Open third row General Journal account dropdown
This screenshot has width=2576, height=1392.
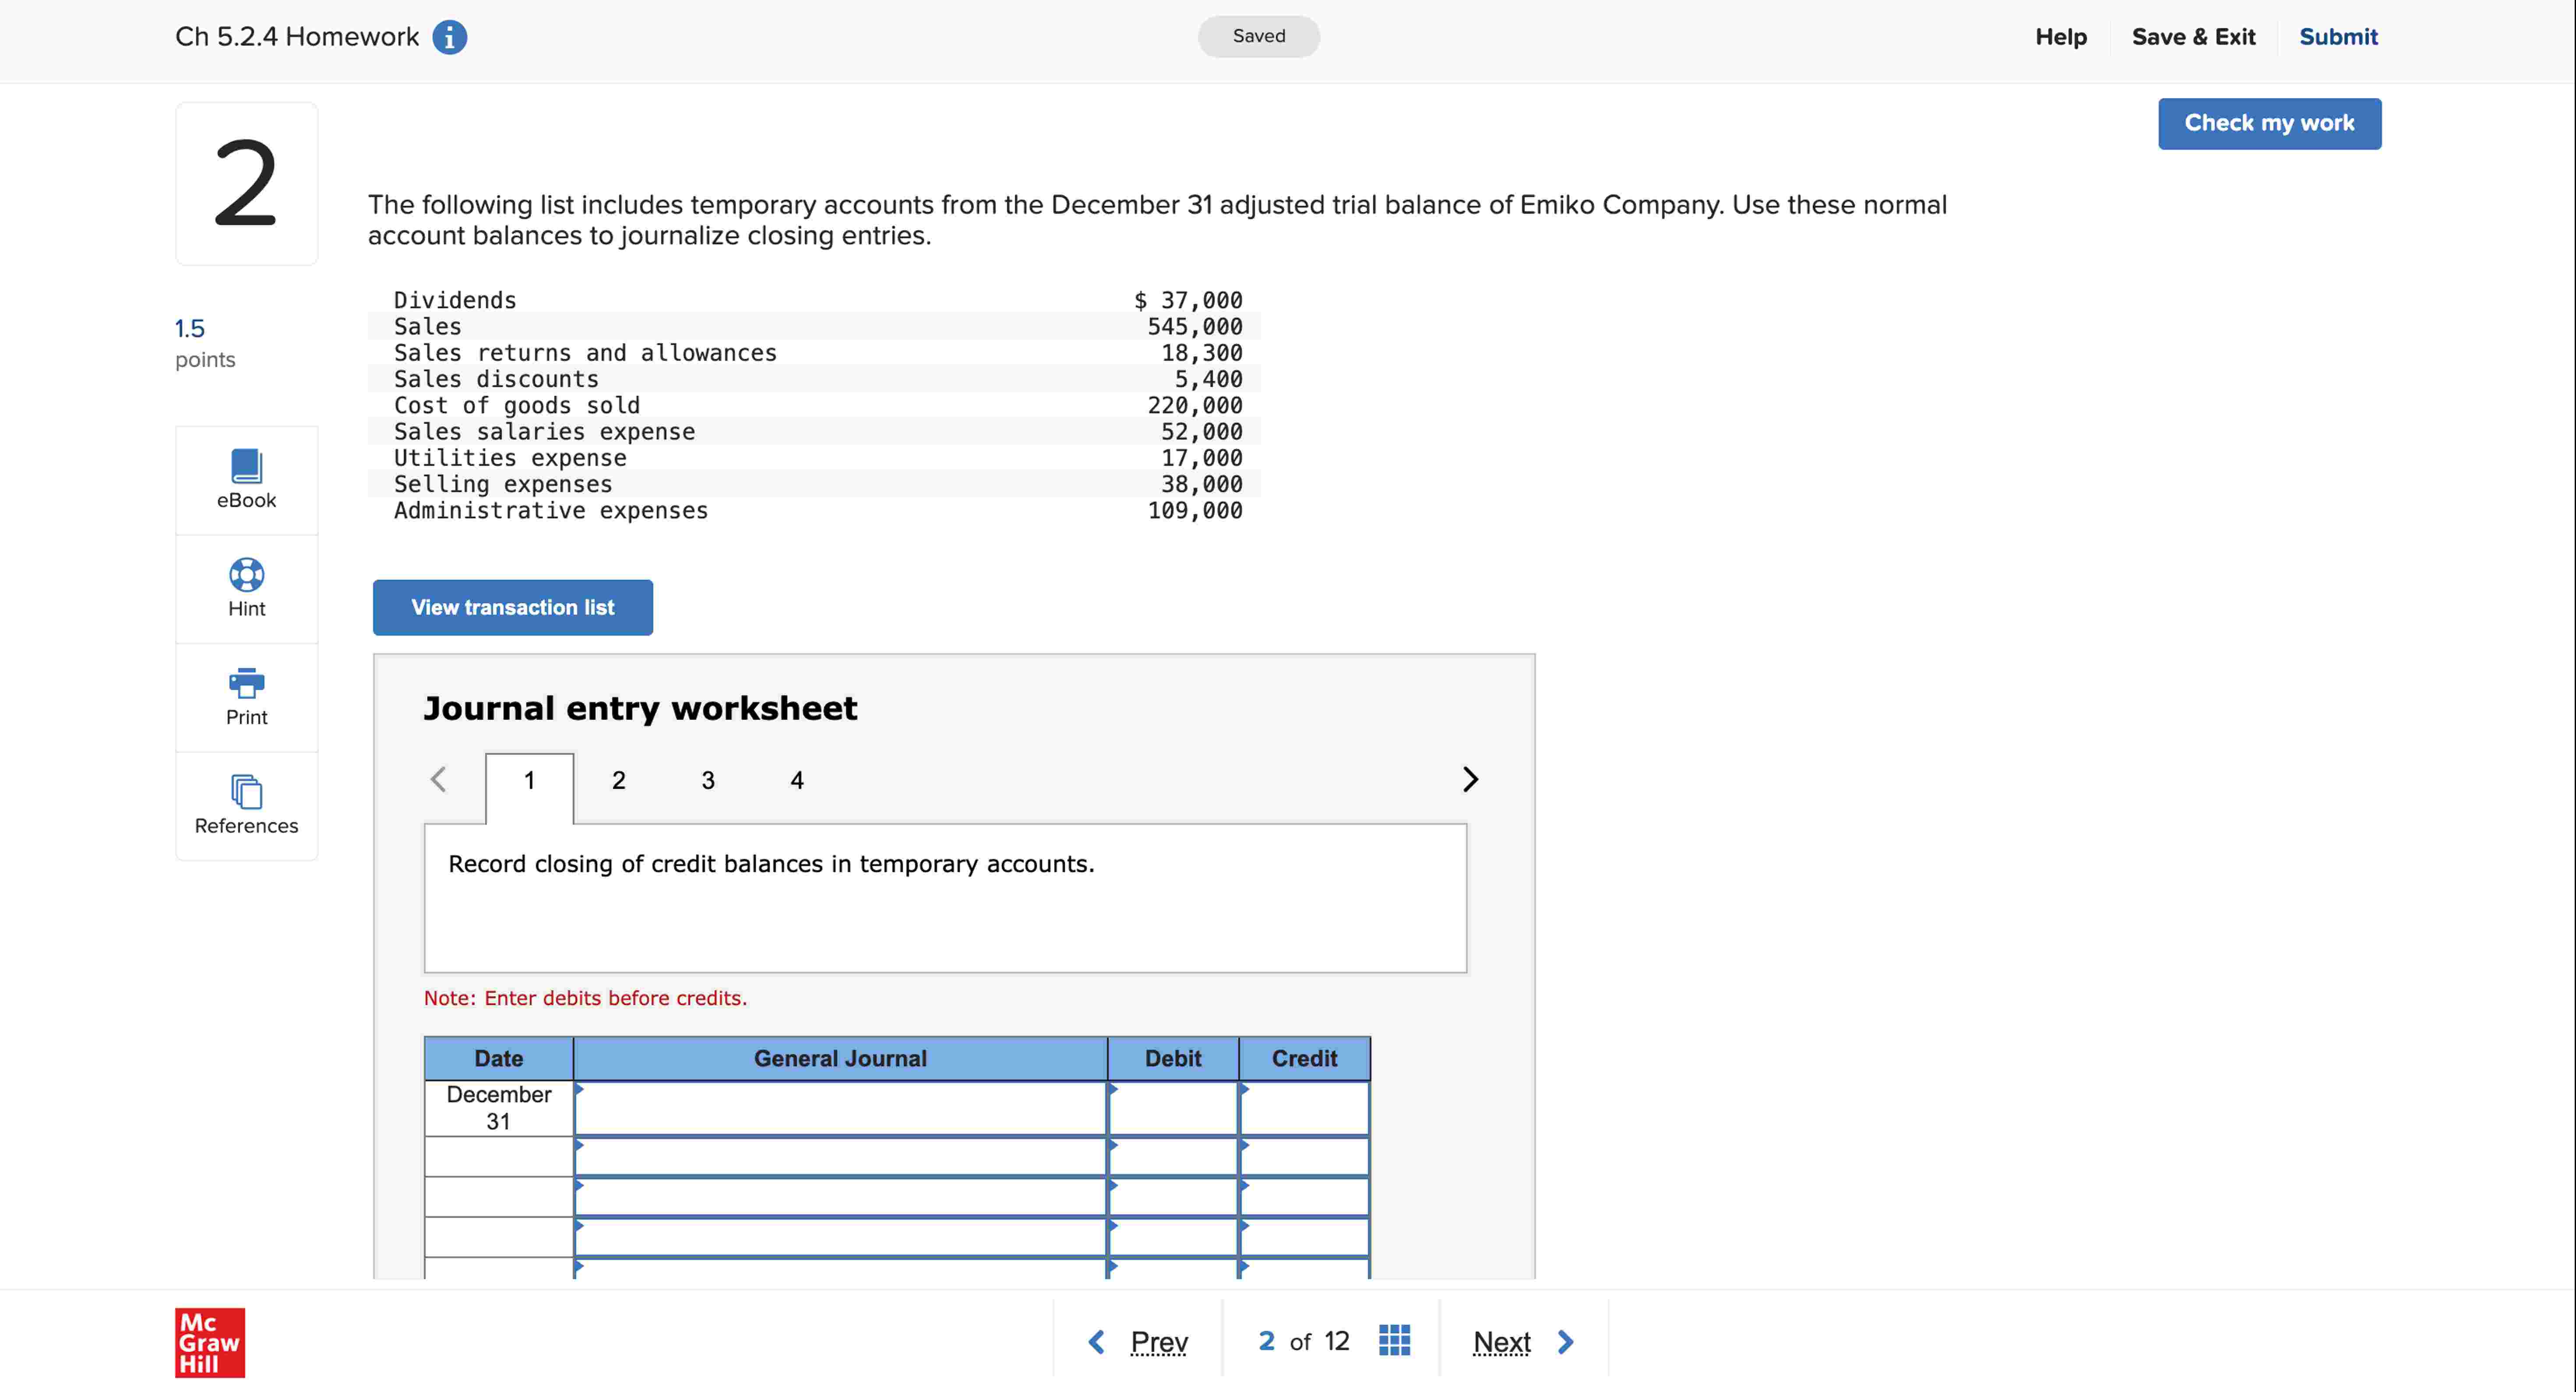(840, 1197)
